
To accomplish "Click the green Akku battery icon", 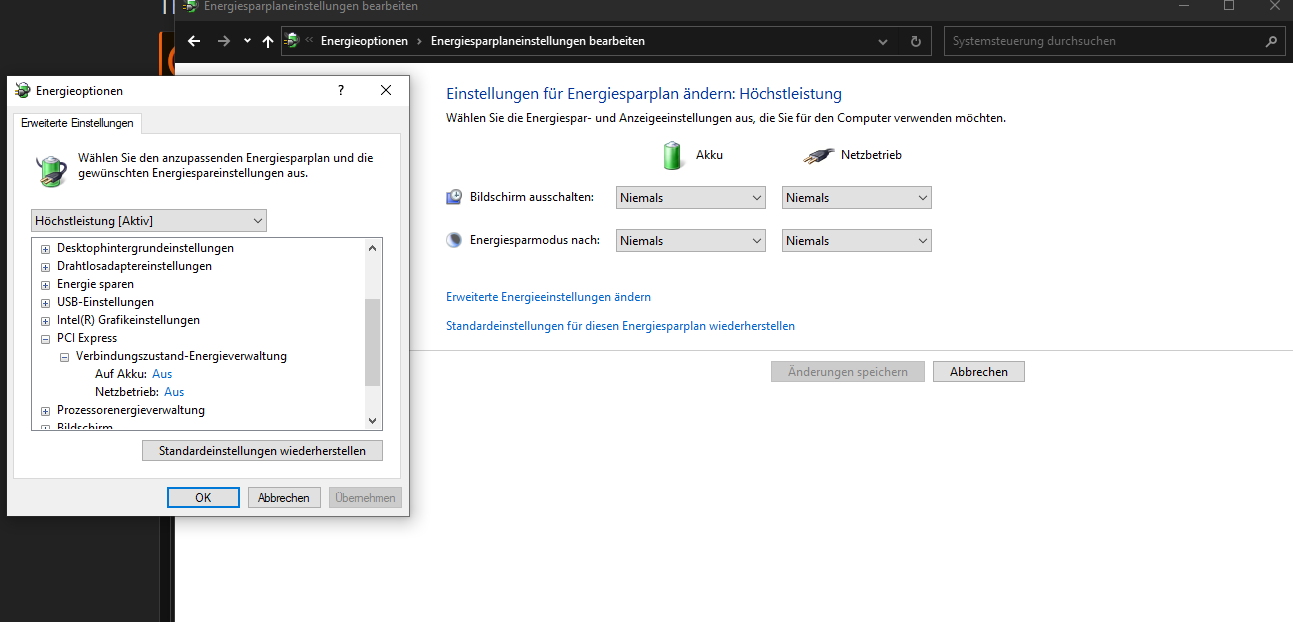I will [674, 155].
